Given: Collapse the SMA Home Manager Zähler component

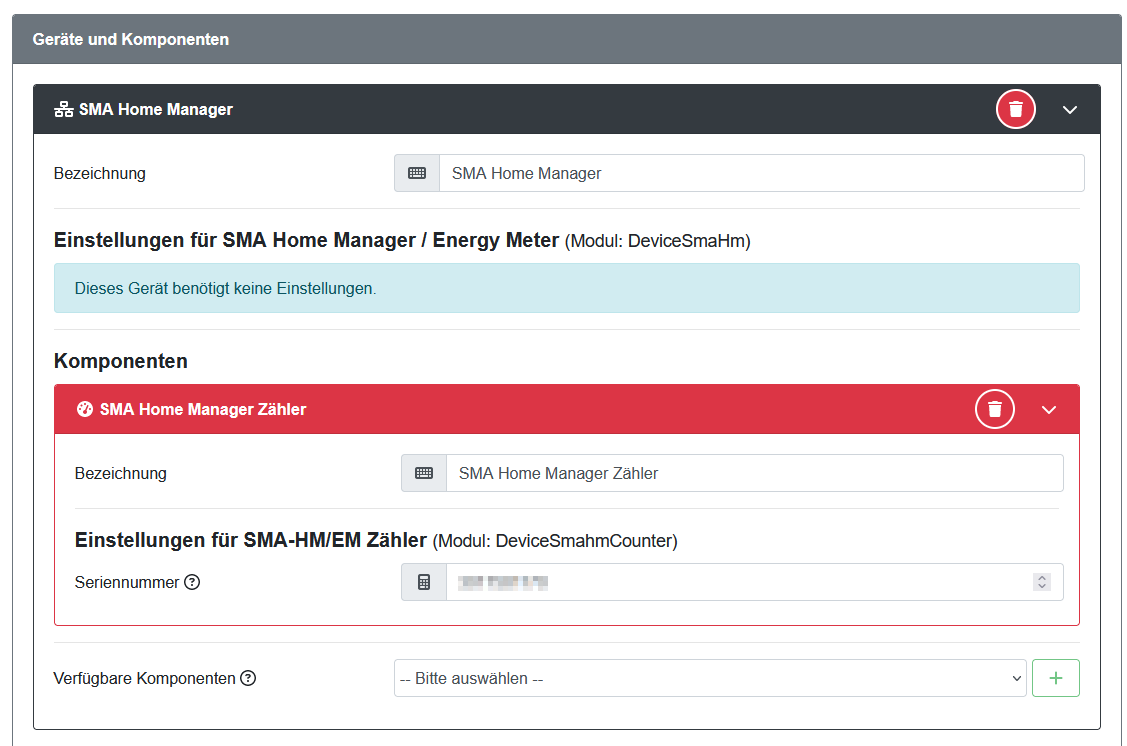Looking at the screenshot, I should (x=1049, y=410).
